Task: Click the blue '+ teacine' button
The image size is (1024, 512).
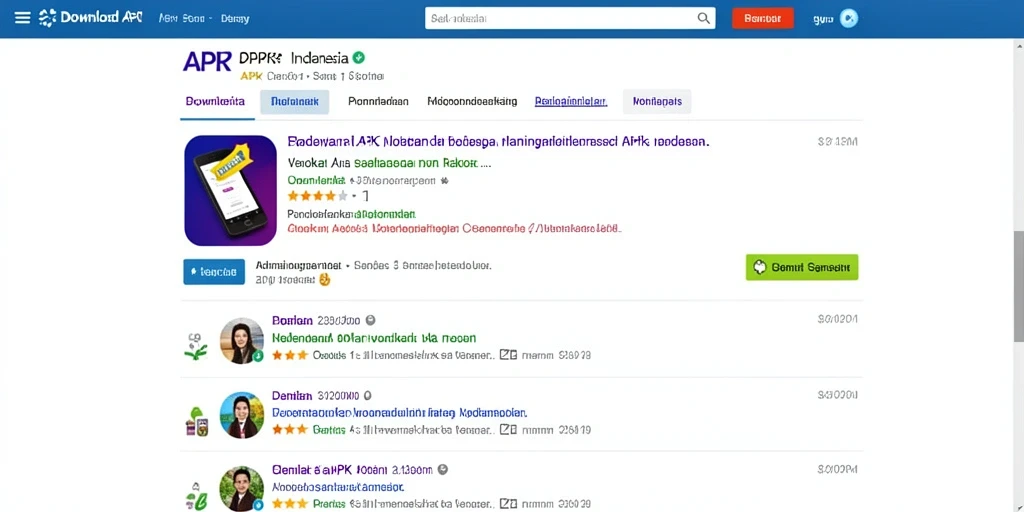Action: [x=214, y=272]
